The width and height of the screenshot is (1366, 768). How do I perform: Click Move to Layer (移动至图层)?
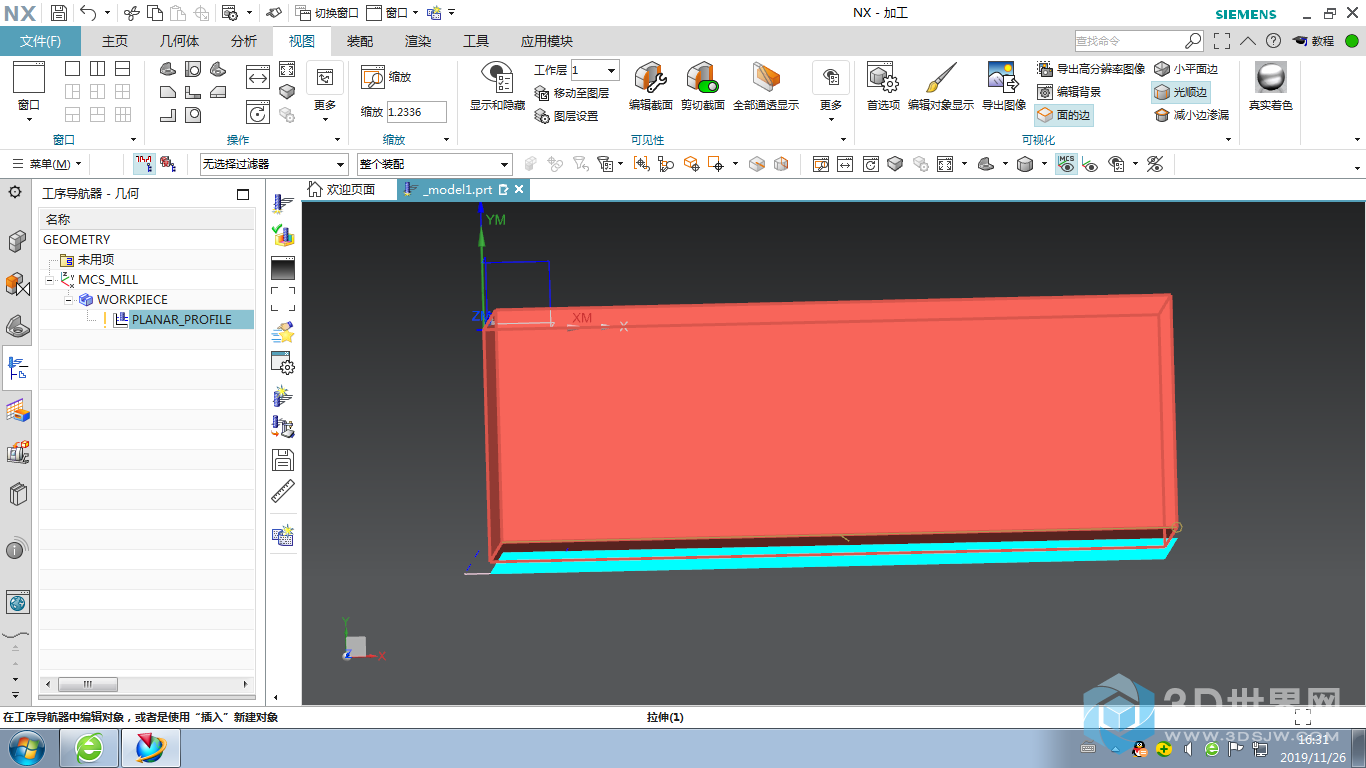571,93
